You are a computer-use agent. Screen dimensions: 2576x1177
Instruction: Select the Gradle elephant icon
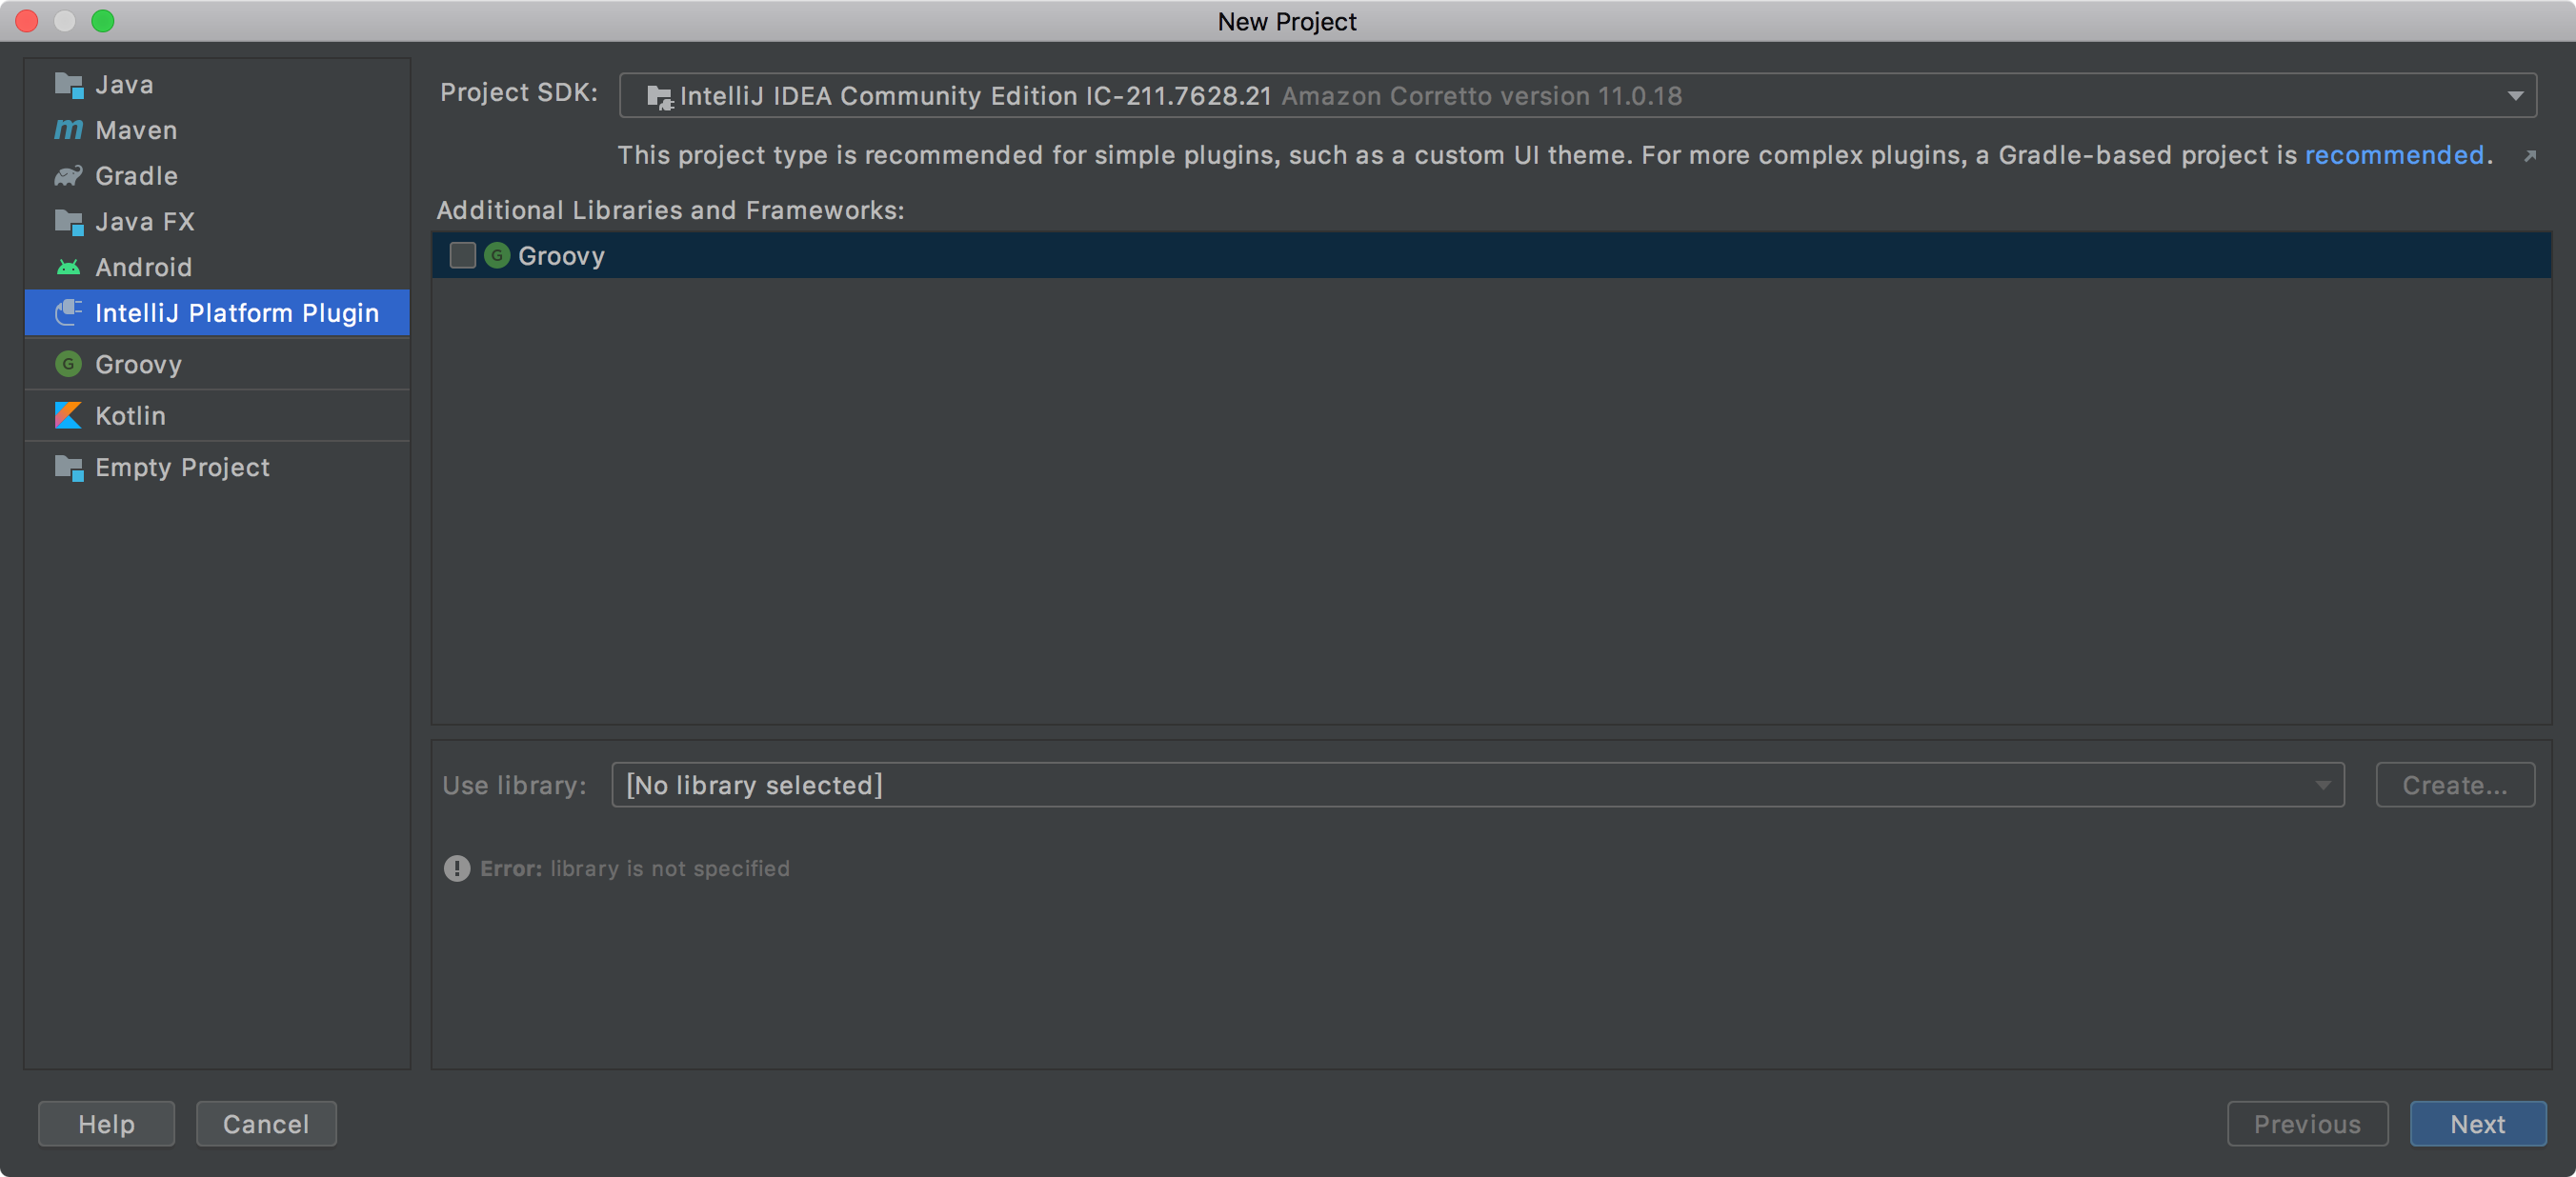pyautogui.click(x=68, y=176)
